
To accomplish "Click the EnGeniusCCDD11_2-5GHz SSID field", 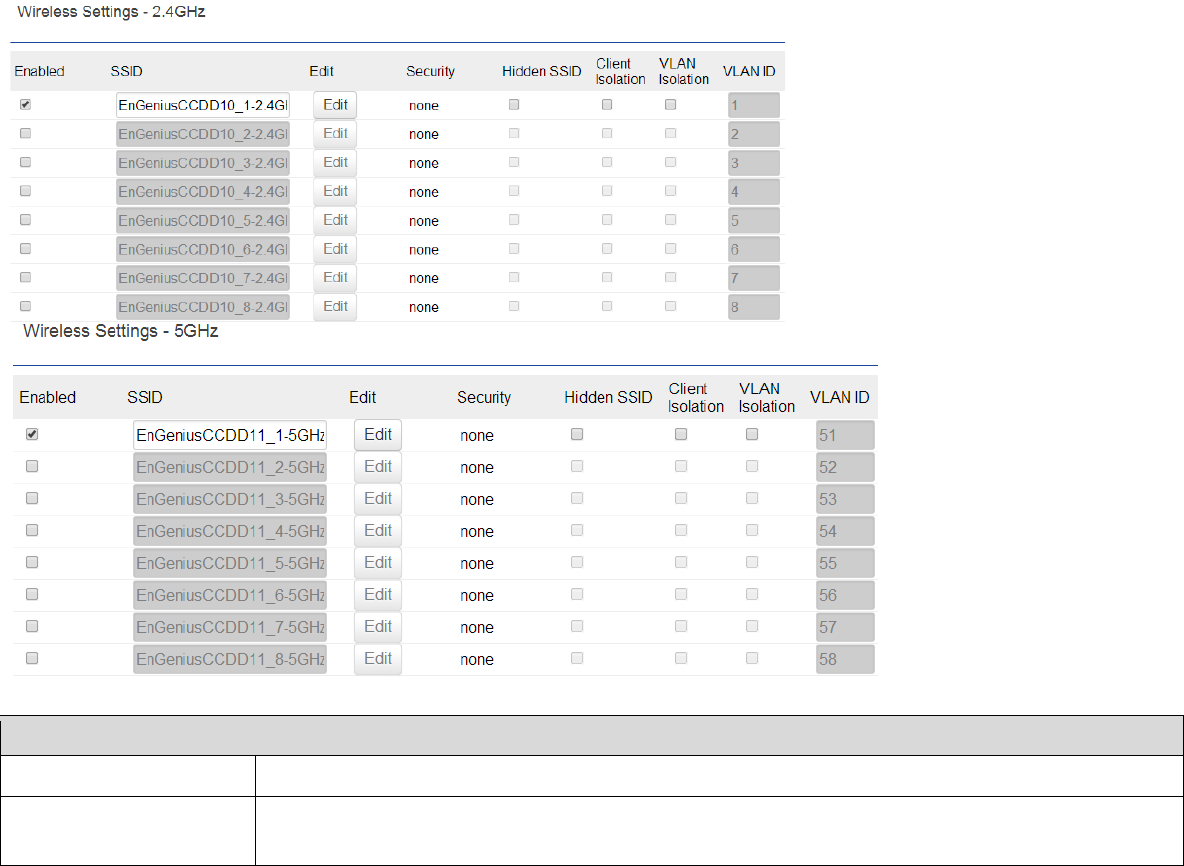I will [230, 467].
